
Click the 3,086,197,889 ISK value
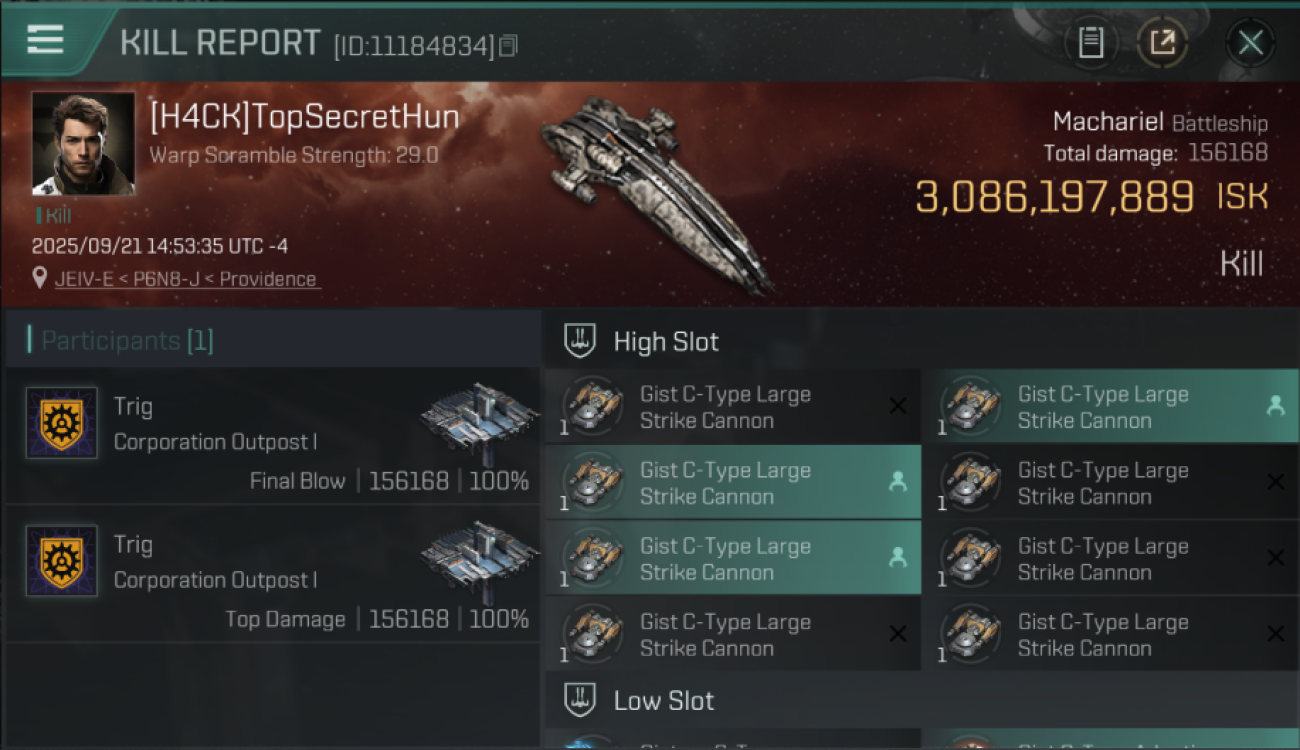point(1054,197)
